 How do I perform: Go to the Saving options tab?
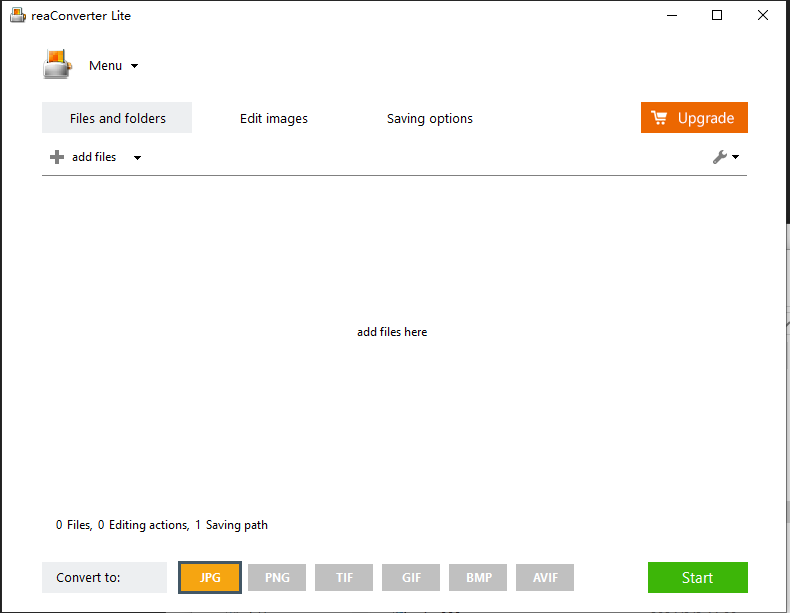(429, 118)
